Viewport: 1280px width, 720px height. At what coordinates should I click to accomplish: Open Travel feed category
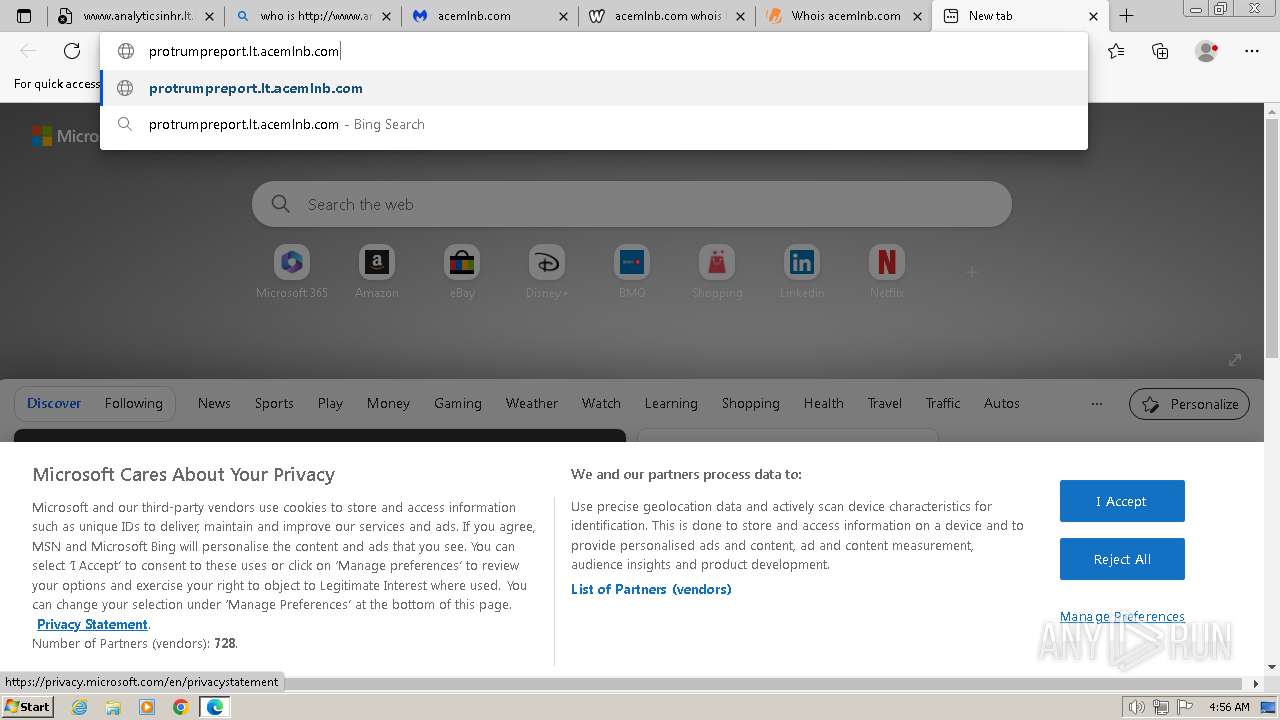pyautogui.click(x=885, y=403)
